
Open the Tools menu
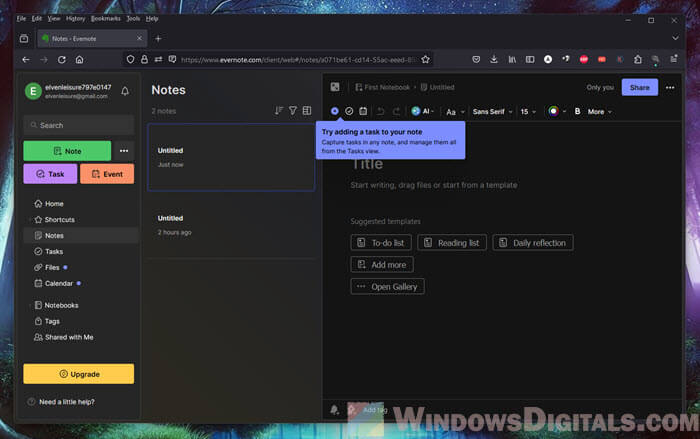pos(133,19)
